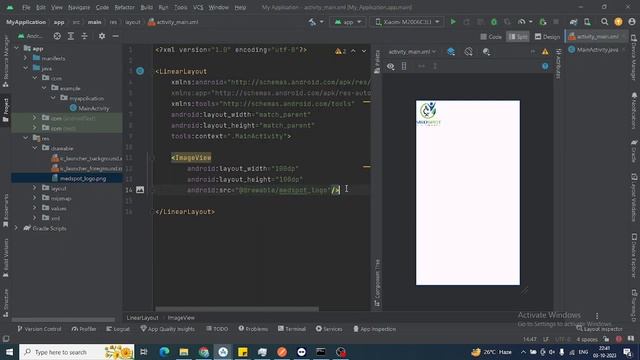Expand Gradle Scripts node
Image resolution: width=640 pixels, height=360 pixels.
click(17, 228)
